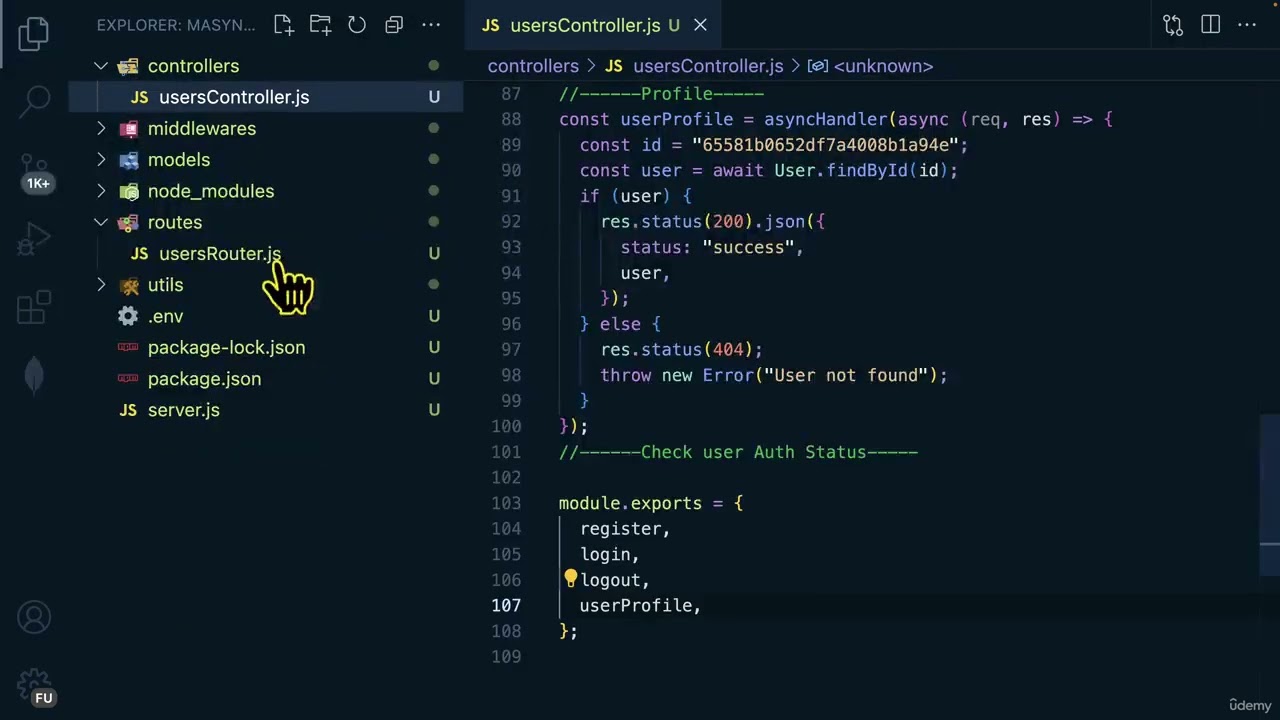Click the Profile comment on line 87

tap(661, 94)
